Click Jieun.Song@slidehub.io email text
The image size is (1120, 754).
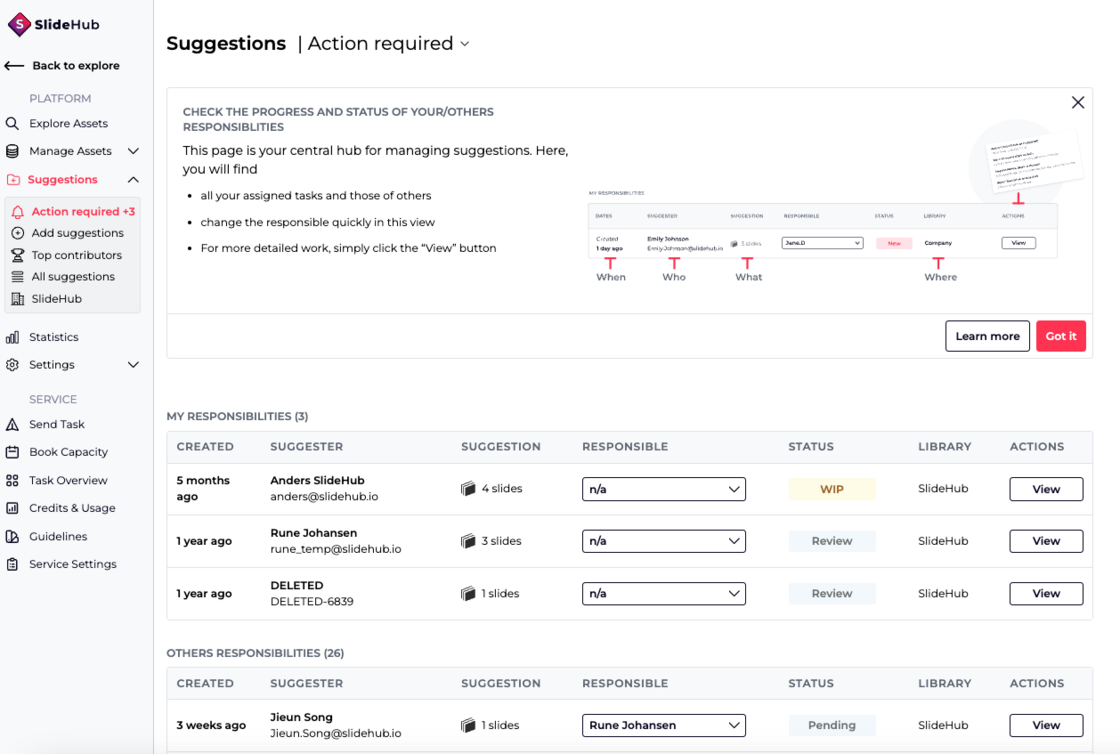336,733
